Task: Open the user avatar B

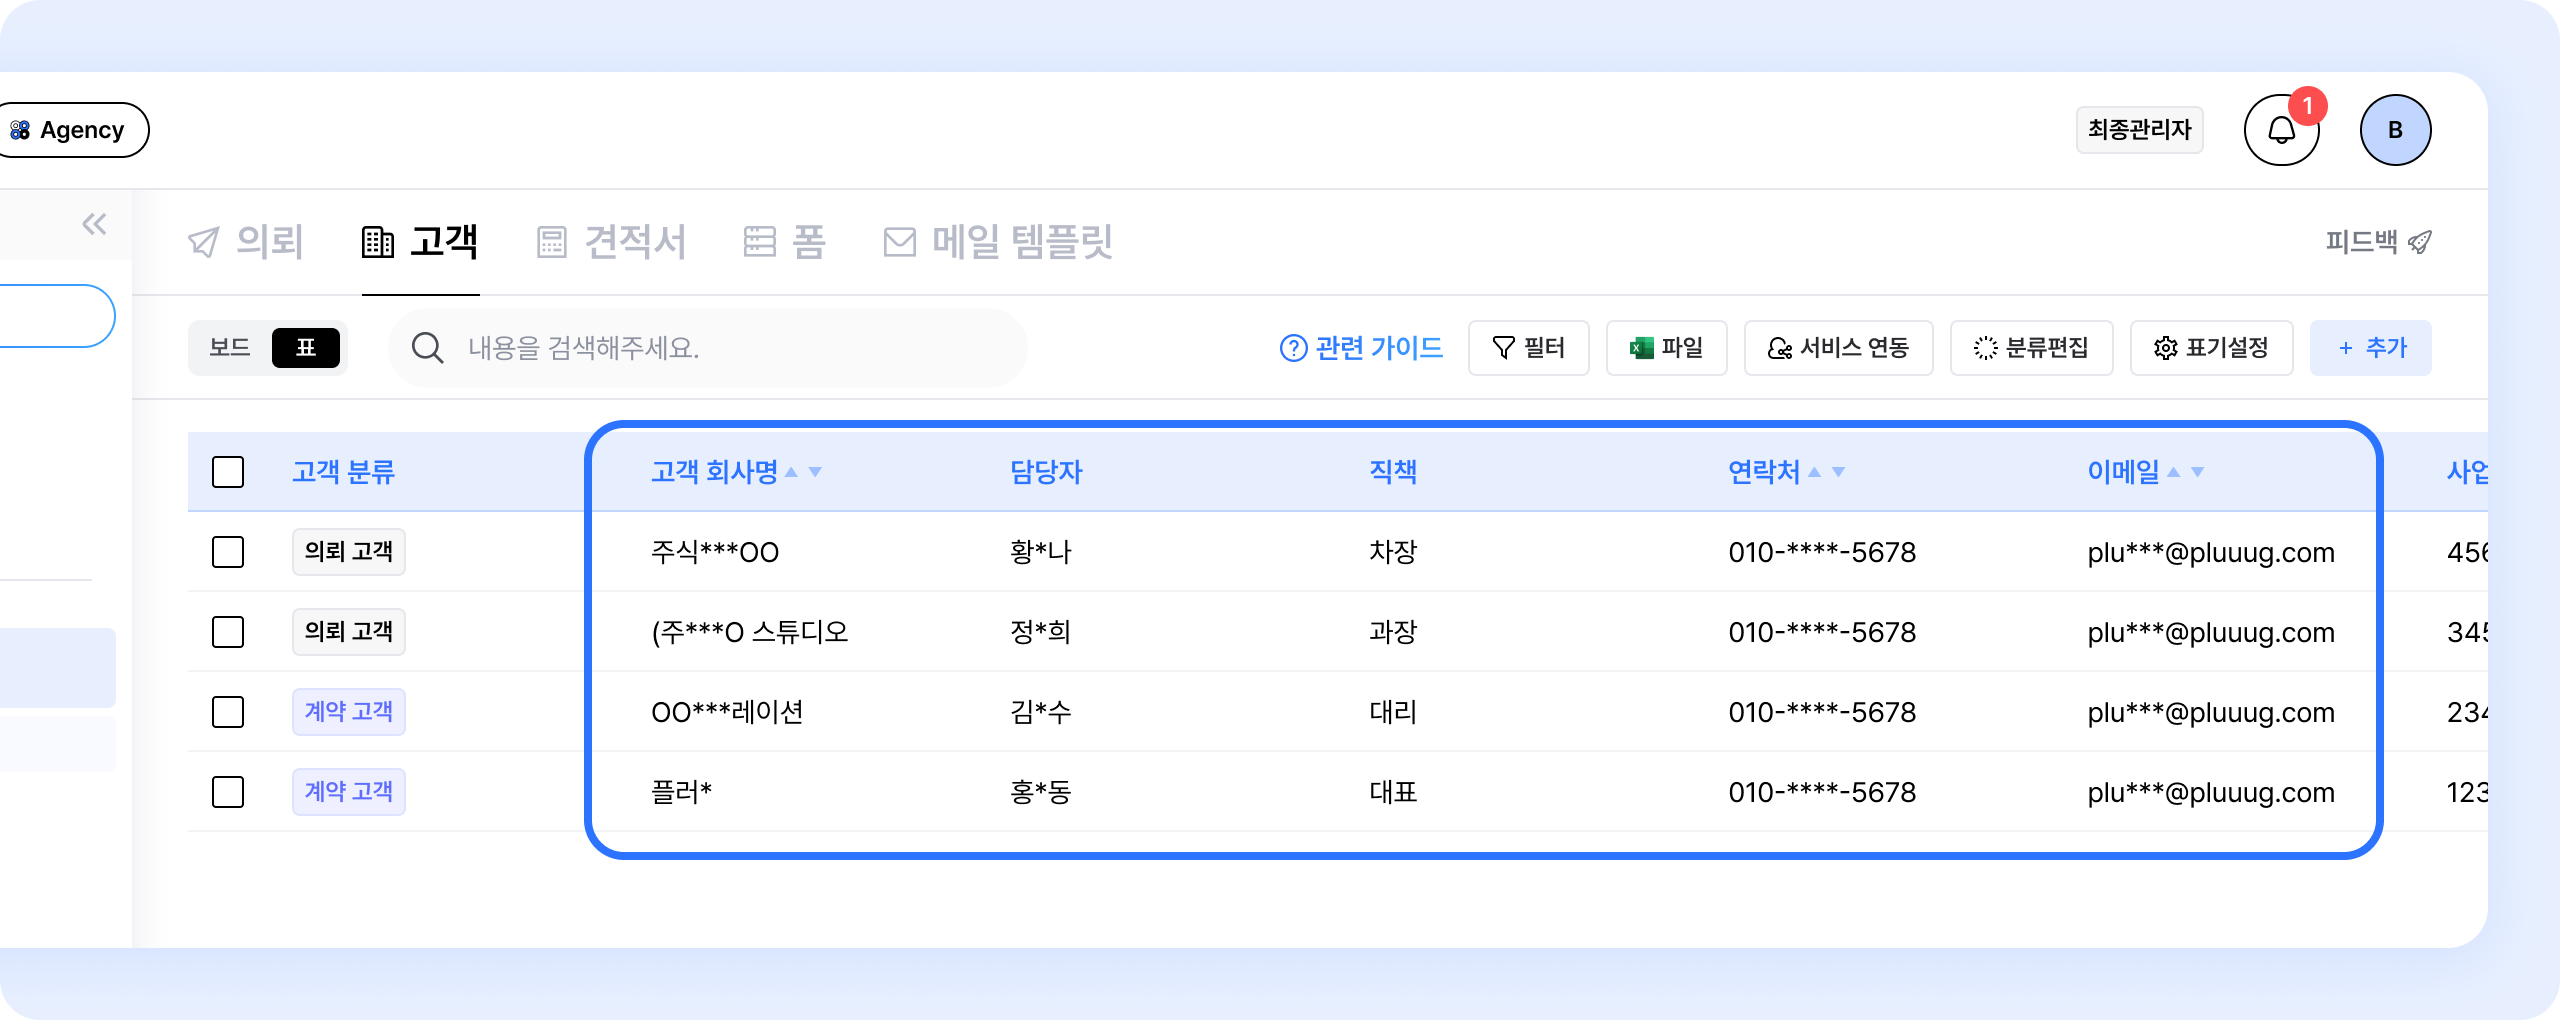Action: point(2395,130)
